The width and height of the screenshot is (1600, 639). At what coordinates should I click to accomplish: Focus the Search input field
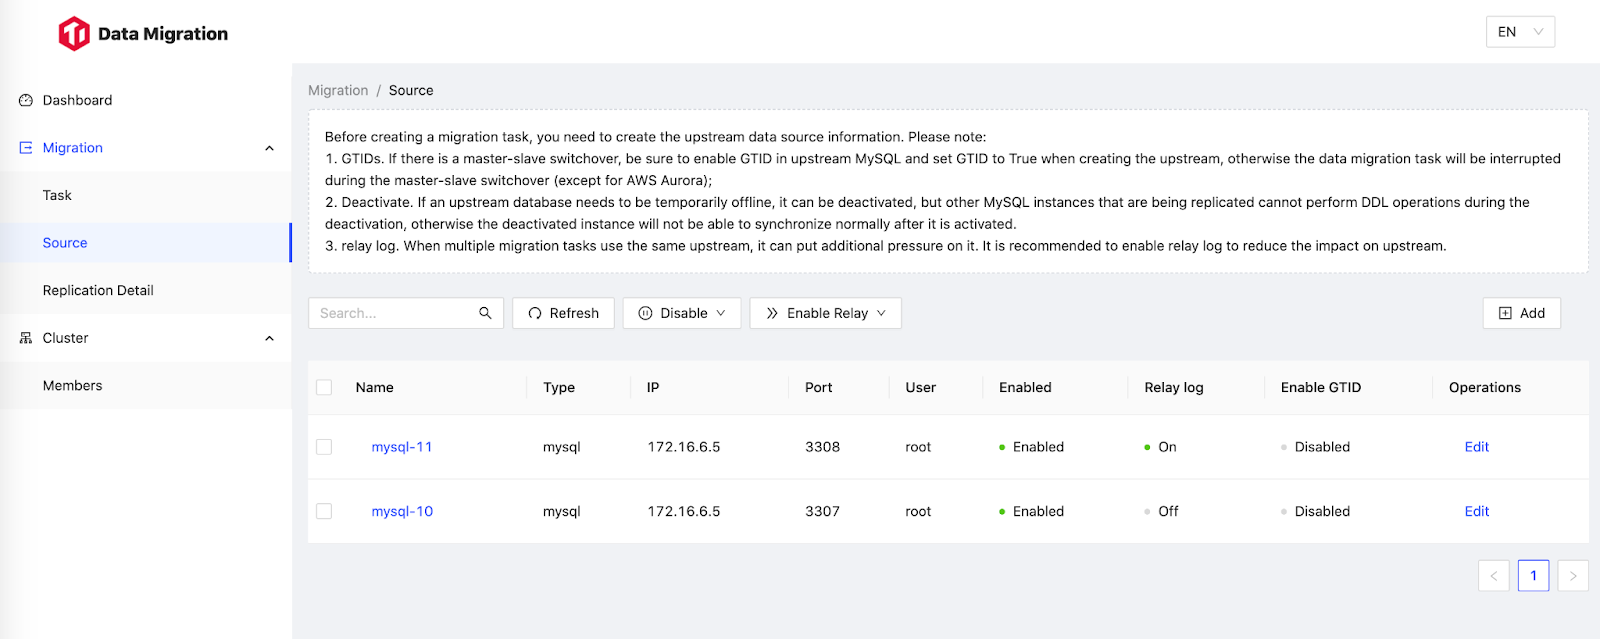click(x=395, y=313)
